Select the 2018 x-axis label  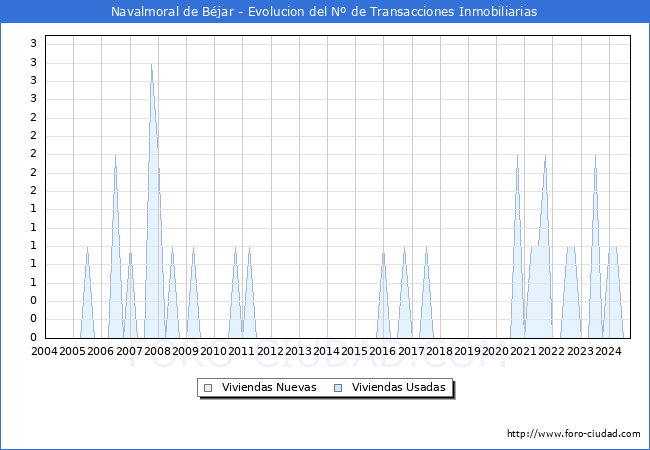point(439,351)
